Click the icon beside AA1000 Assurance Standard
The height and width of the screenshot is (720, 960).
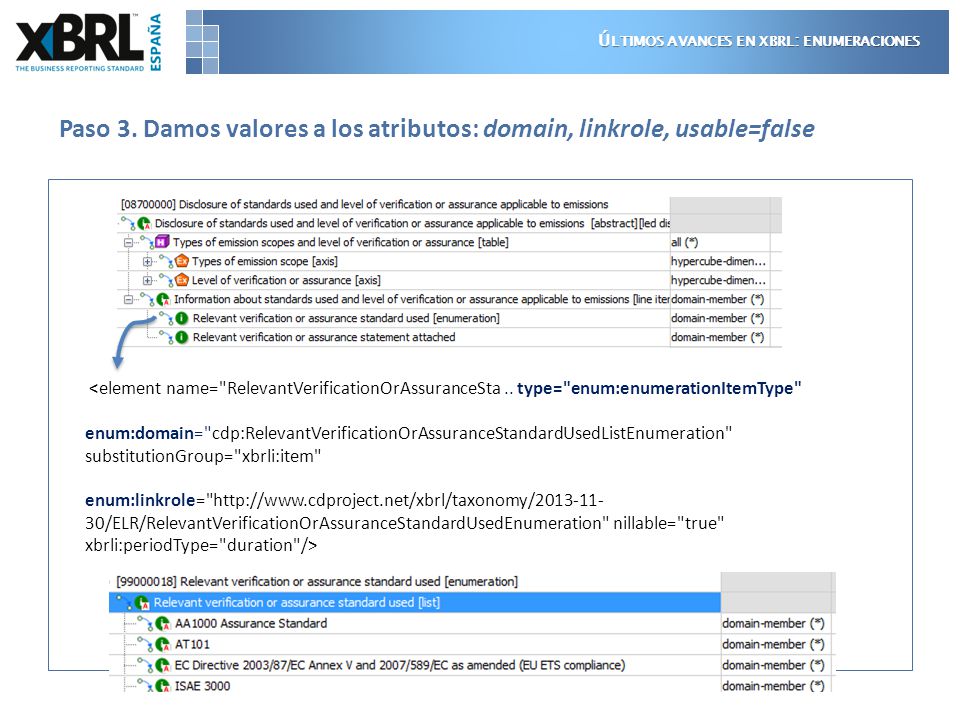[x=162, y=623]
